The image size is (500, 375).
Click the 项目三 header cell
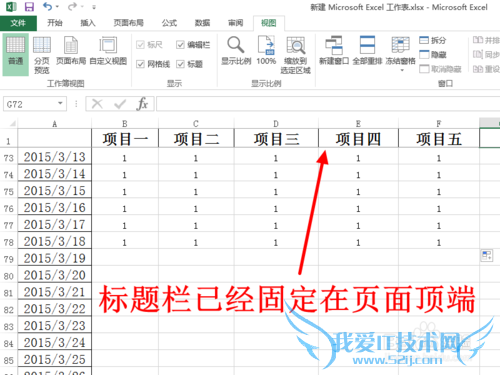pos(276,139)
